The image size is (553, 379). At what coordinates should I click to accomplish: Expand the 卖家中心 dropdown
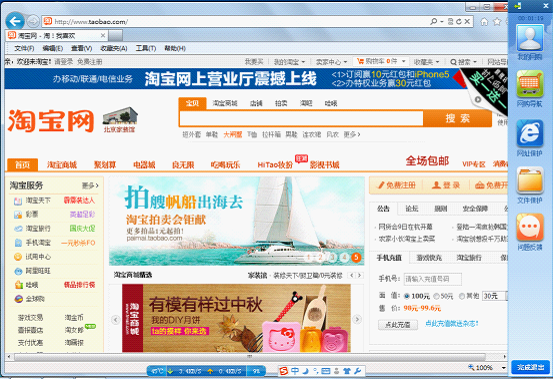click(x=332, y=62)
